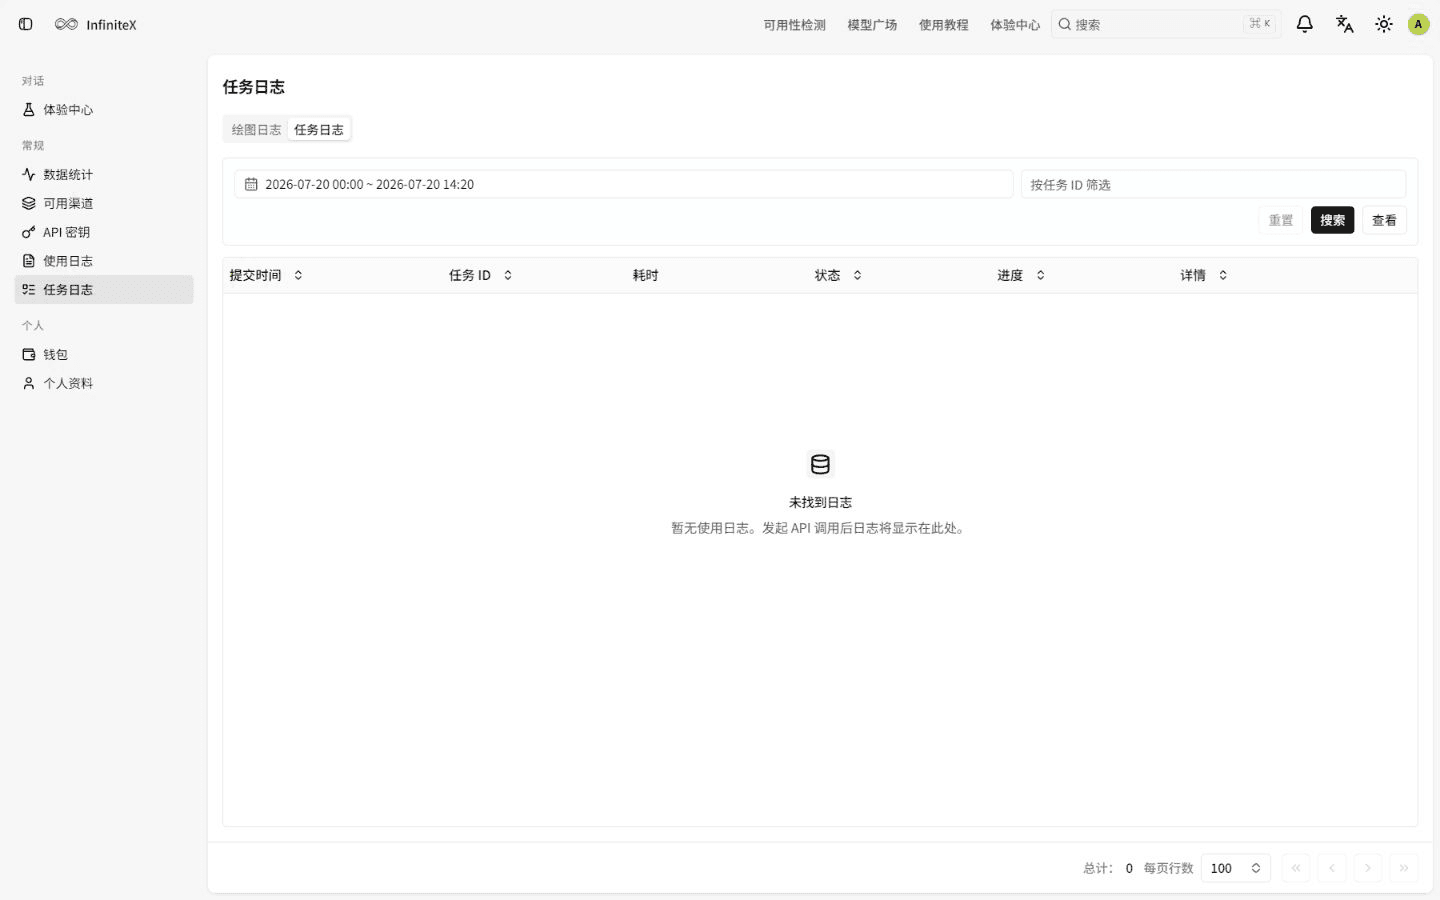
Task: Switch to 绘图日志 tab
Action: pos(256,129)
